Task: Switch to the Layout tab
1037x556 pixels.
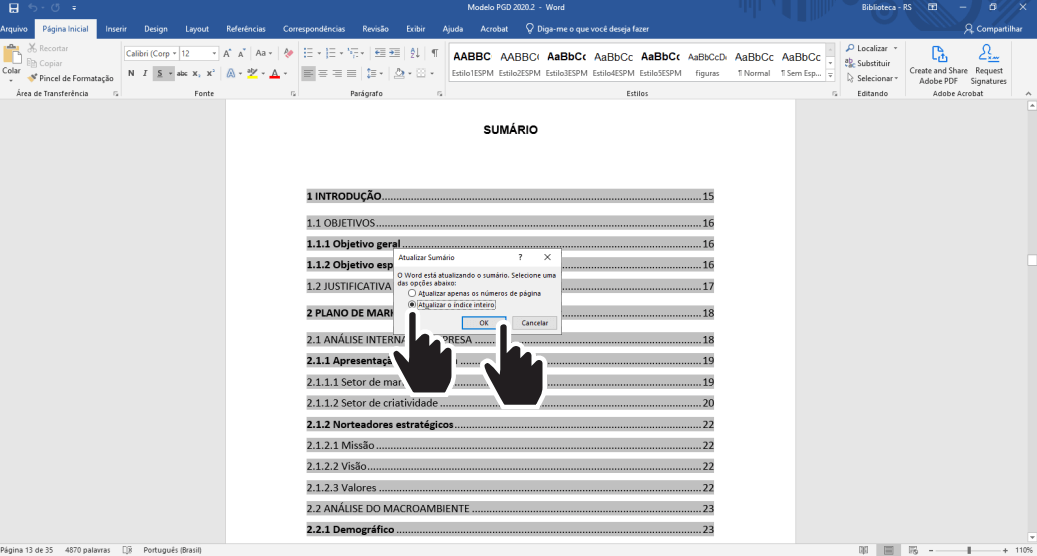Action: tap(197, 29)
